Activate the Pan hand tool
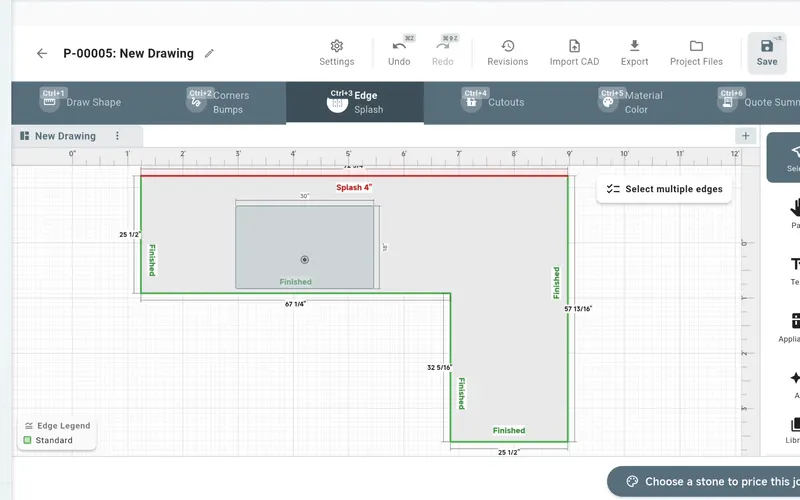Image resolution: width=800 pixels, height=500 pixels. (x=793, y=213)
